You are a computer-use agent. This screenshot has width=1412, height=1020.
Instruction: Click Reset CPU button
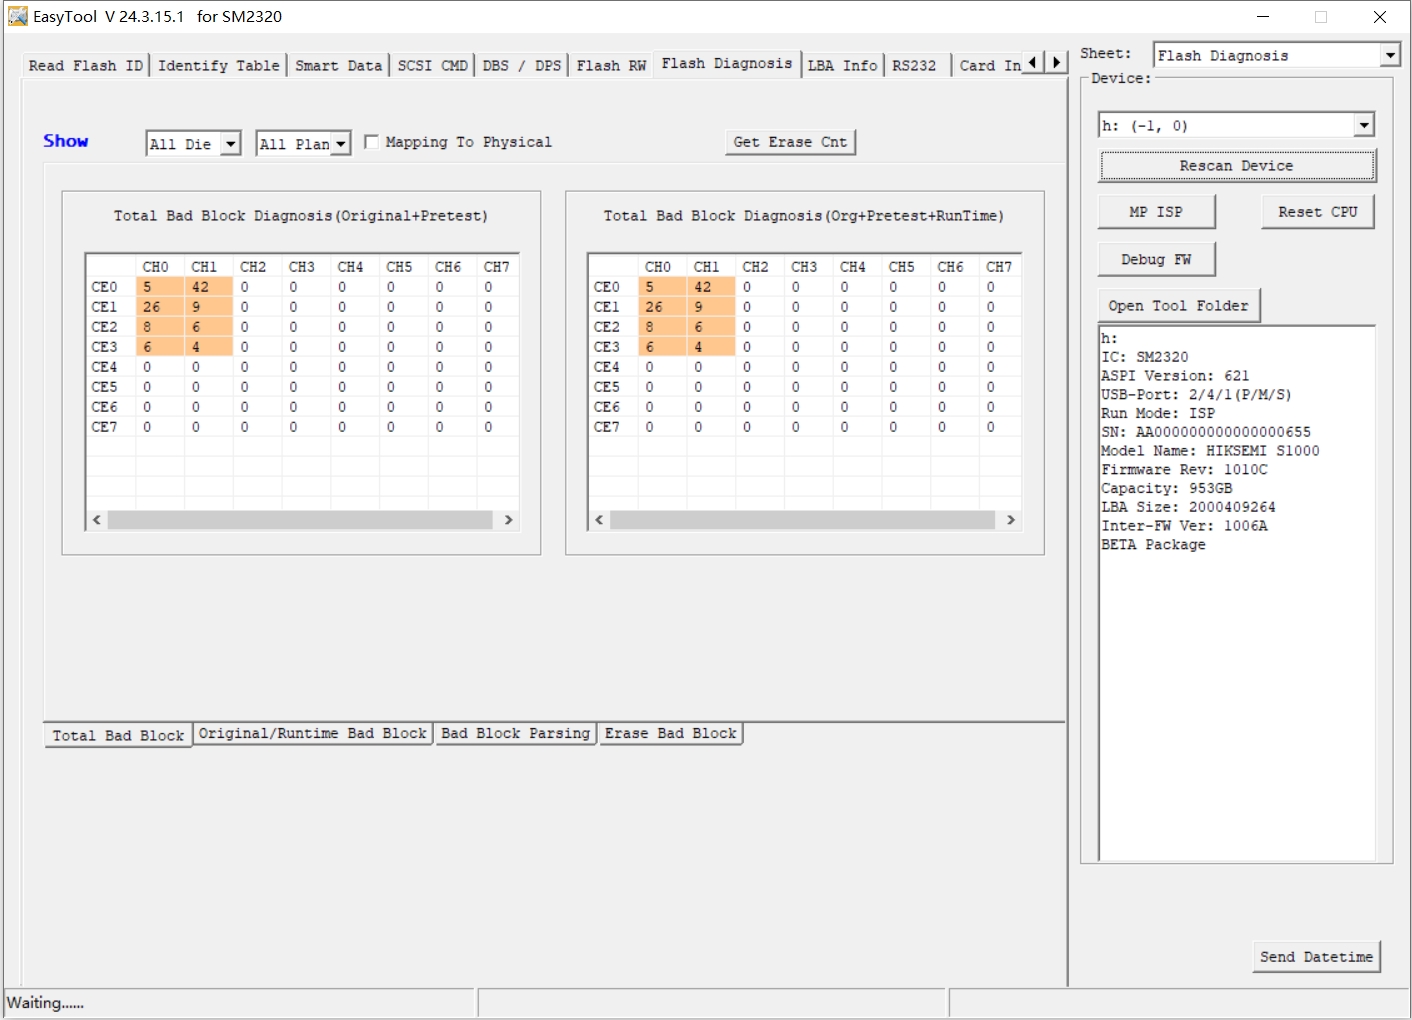click(x=1318, y=212)
